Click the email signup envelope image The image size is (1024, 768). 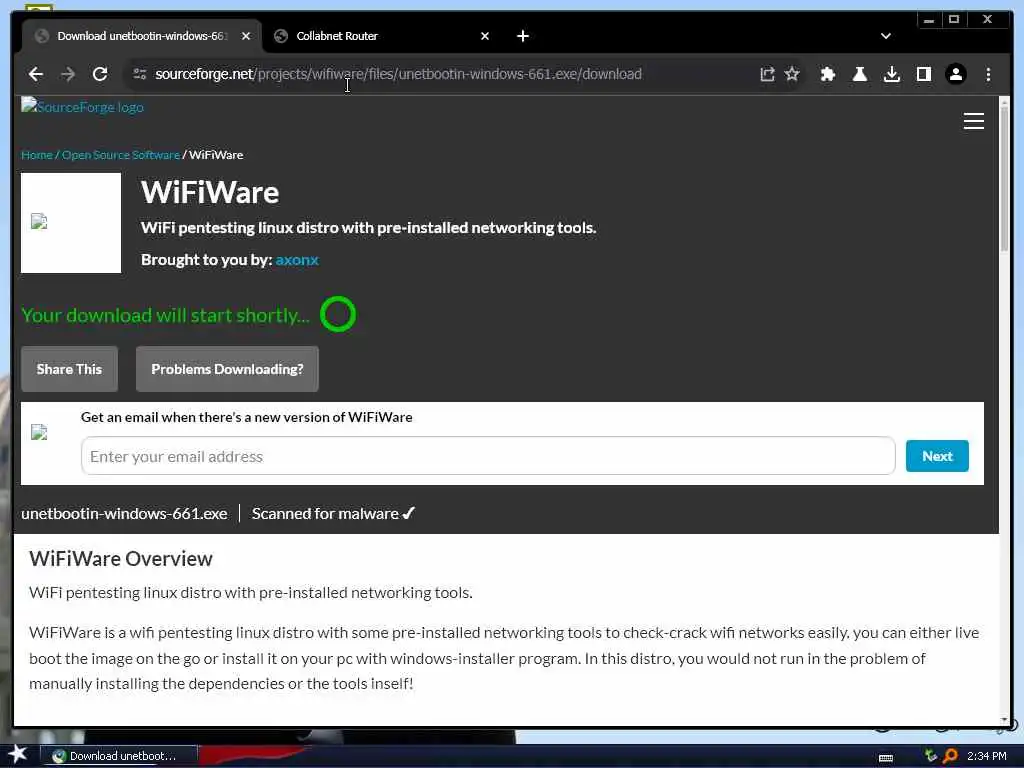[39, 432]
